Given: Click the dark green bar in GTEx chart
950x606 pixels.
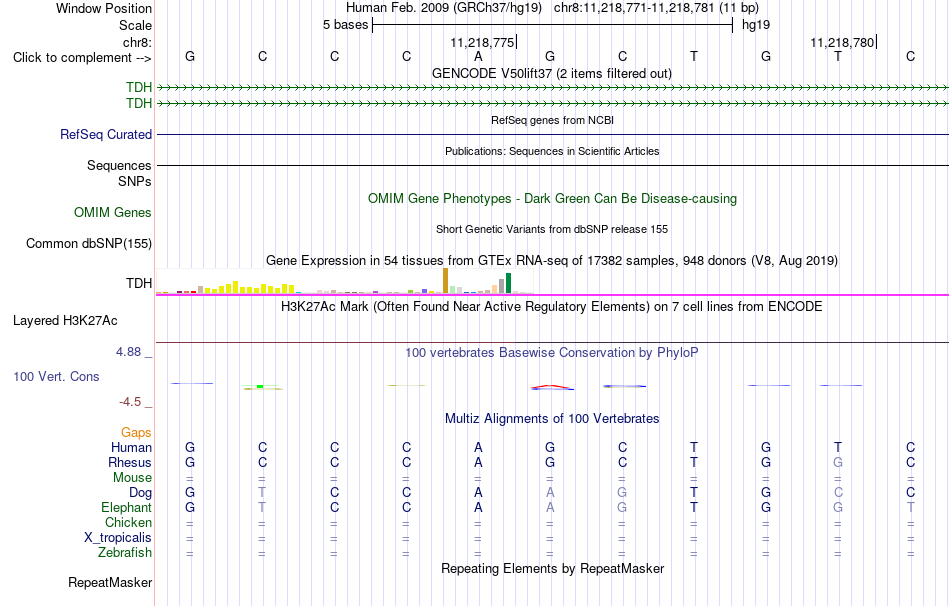Looking at the screenshot, I should tap(509, 283).
